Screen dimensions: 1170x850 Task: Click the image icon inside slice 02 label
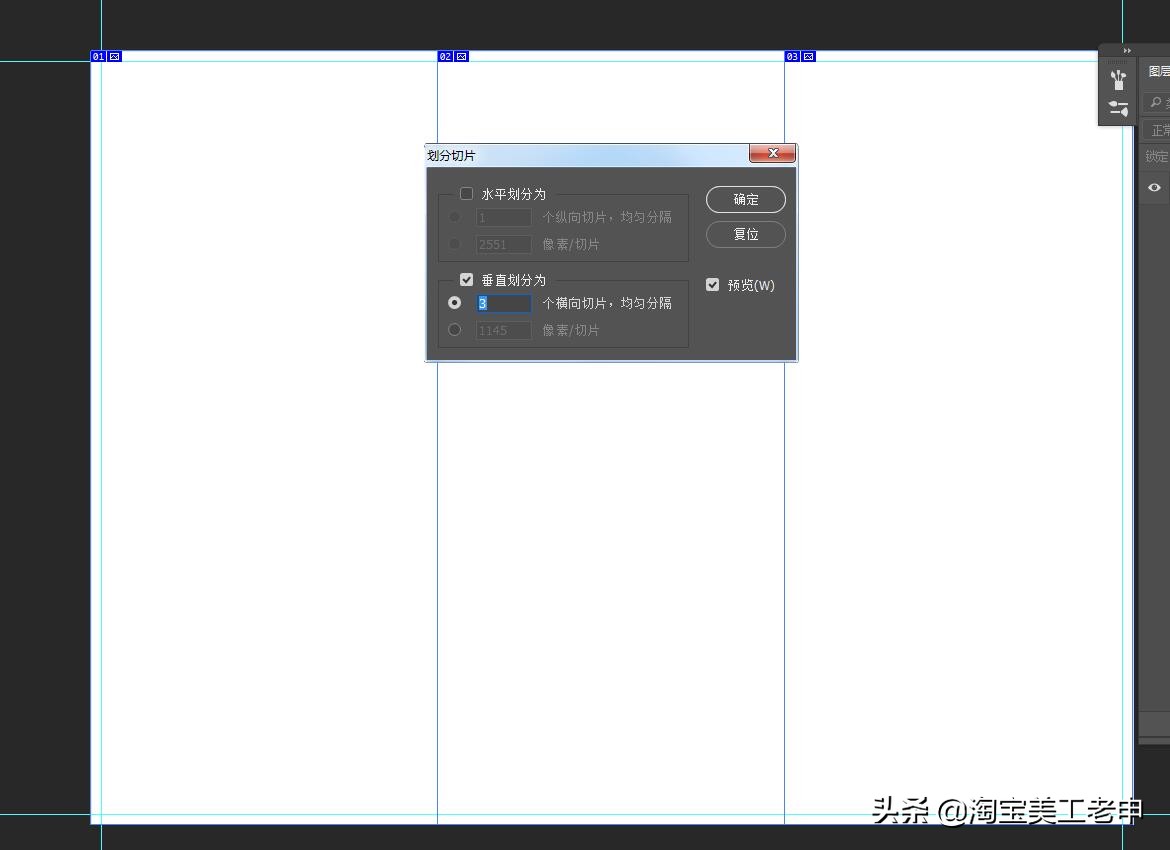coord(459,56)
